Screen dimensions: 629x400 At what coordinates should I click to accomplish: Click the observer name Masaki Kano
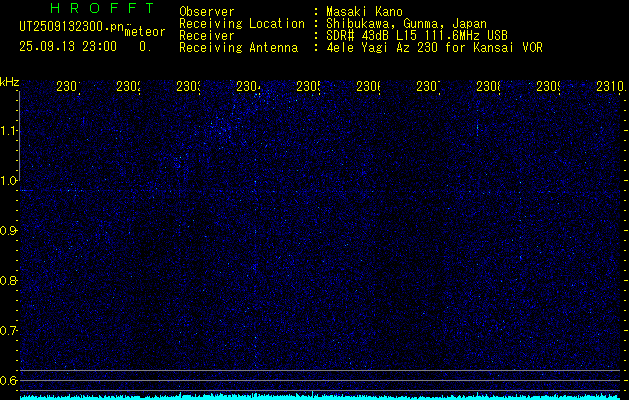(364, 12)
